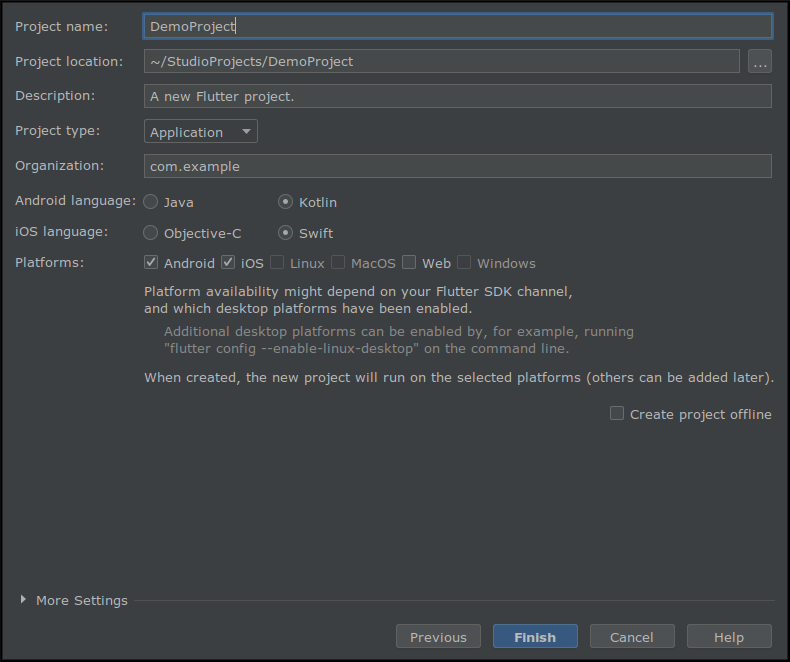Select Java as Android language

151,202
